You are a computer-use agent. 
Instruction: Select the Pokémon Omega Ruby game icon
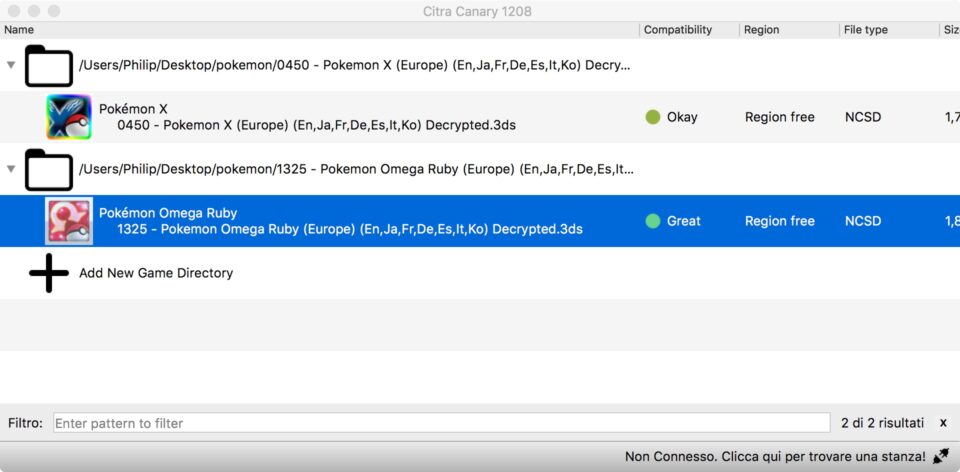coord(69,221)
